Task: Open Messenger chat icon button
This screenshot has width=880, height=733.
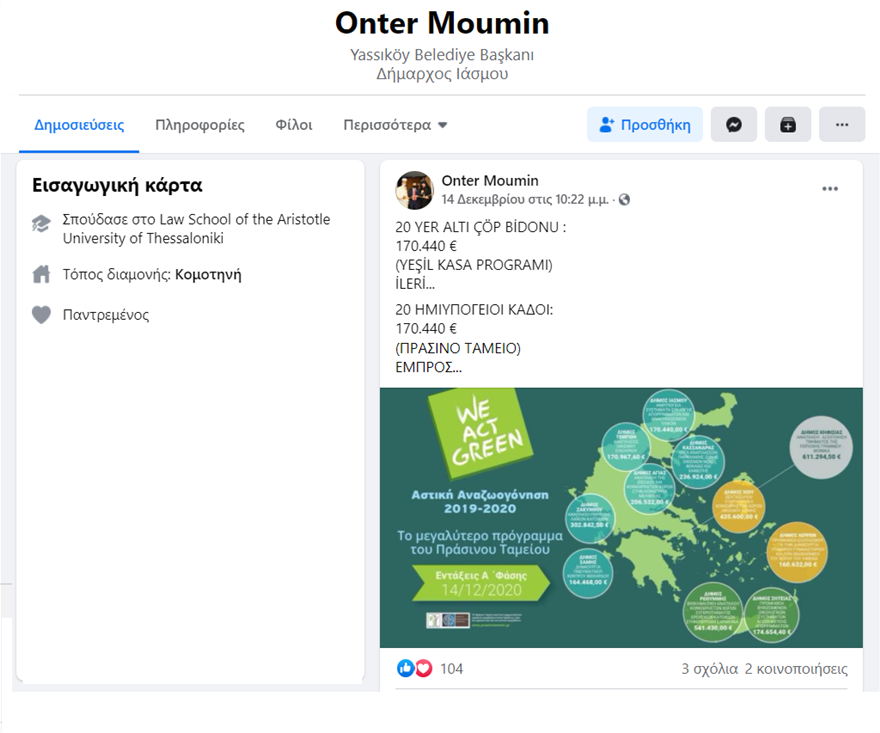Action: (x=734, y=125)
